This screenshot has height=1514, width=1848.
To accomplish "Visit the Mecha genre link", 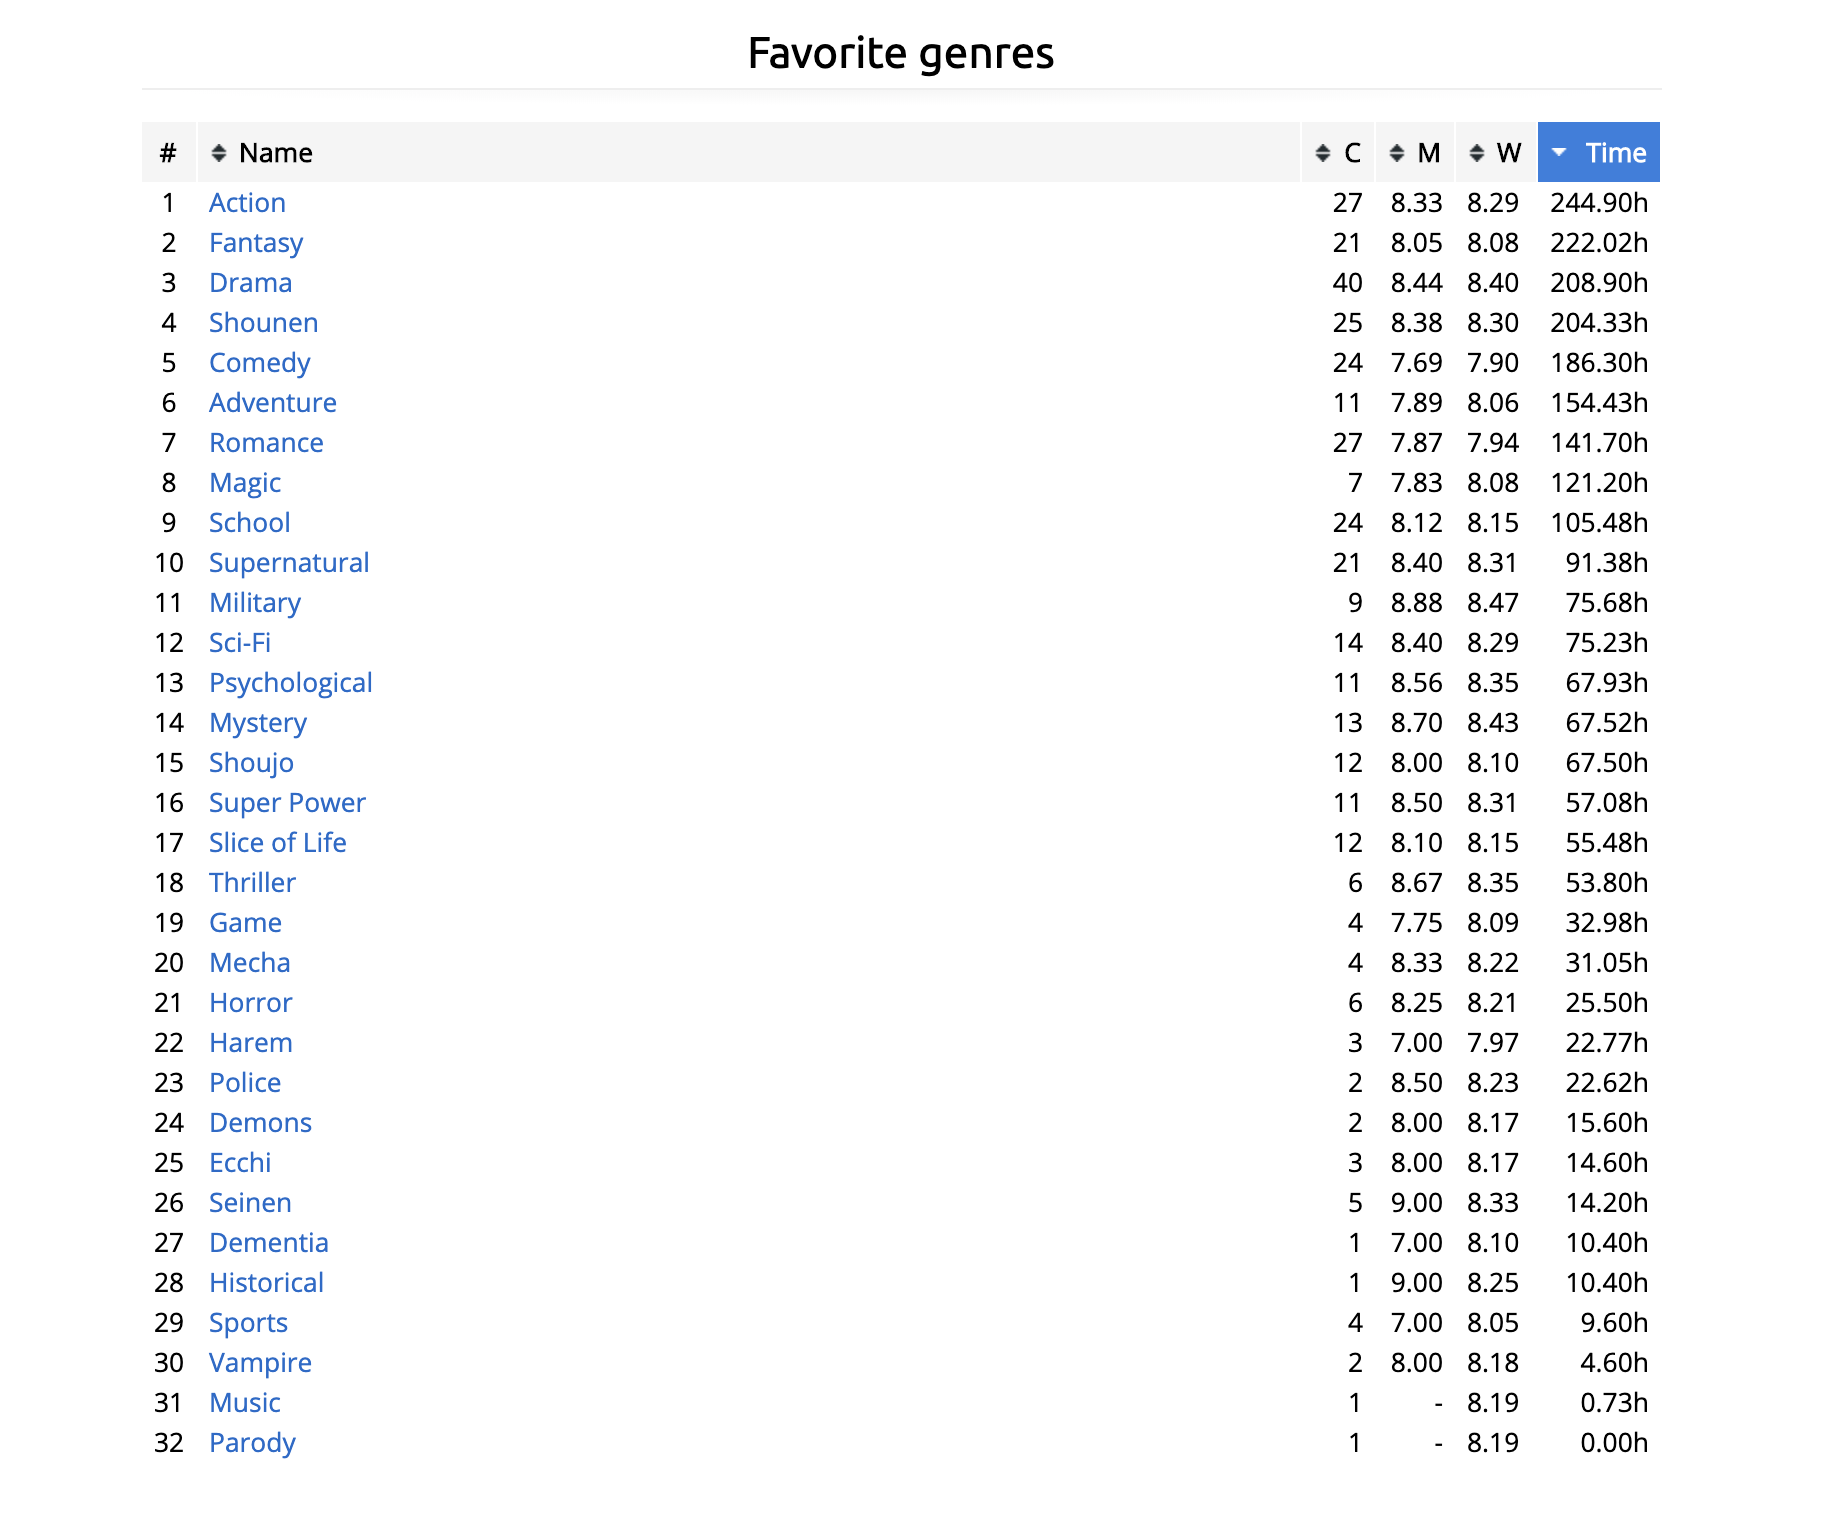I will [250, 963].
